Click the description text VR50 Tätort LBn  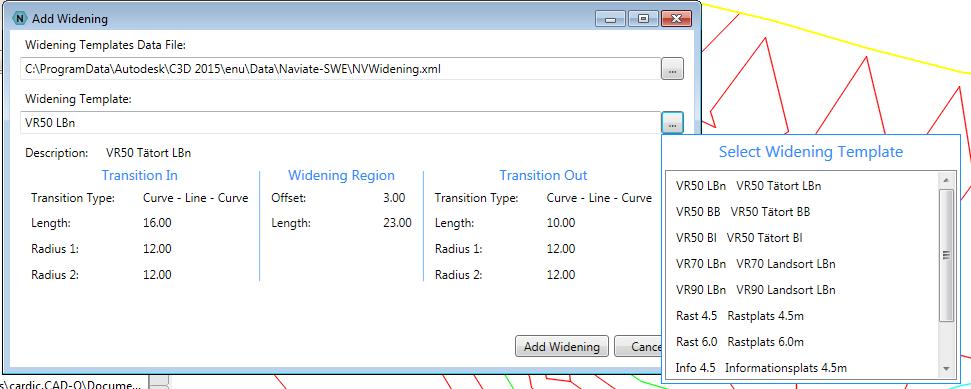click(x=148, y=152)
